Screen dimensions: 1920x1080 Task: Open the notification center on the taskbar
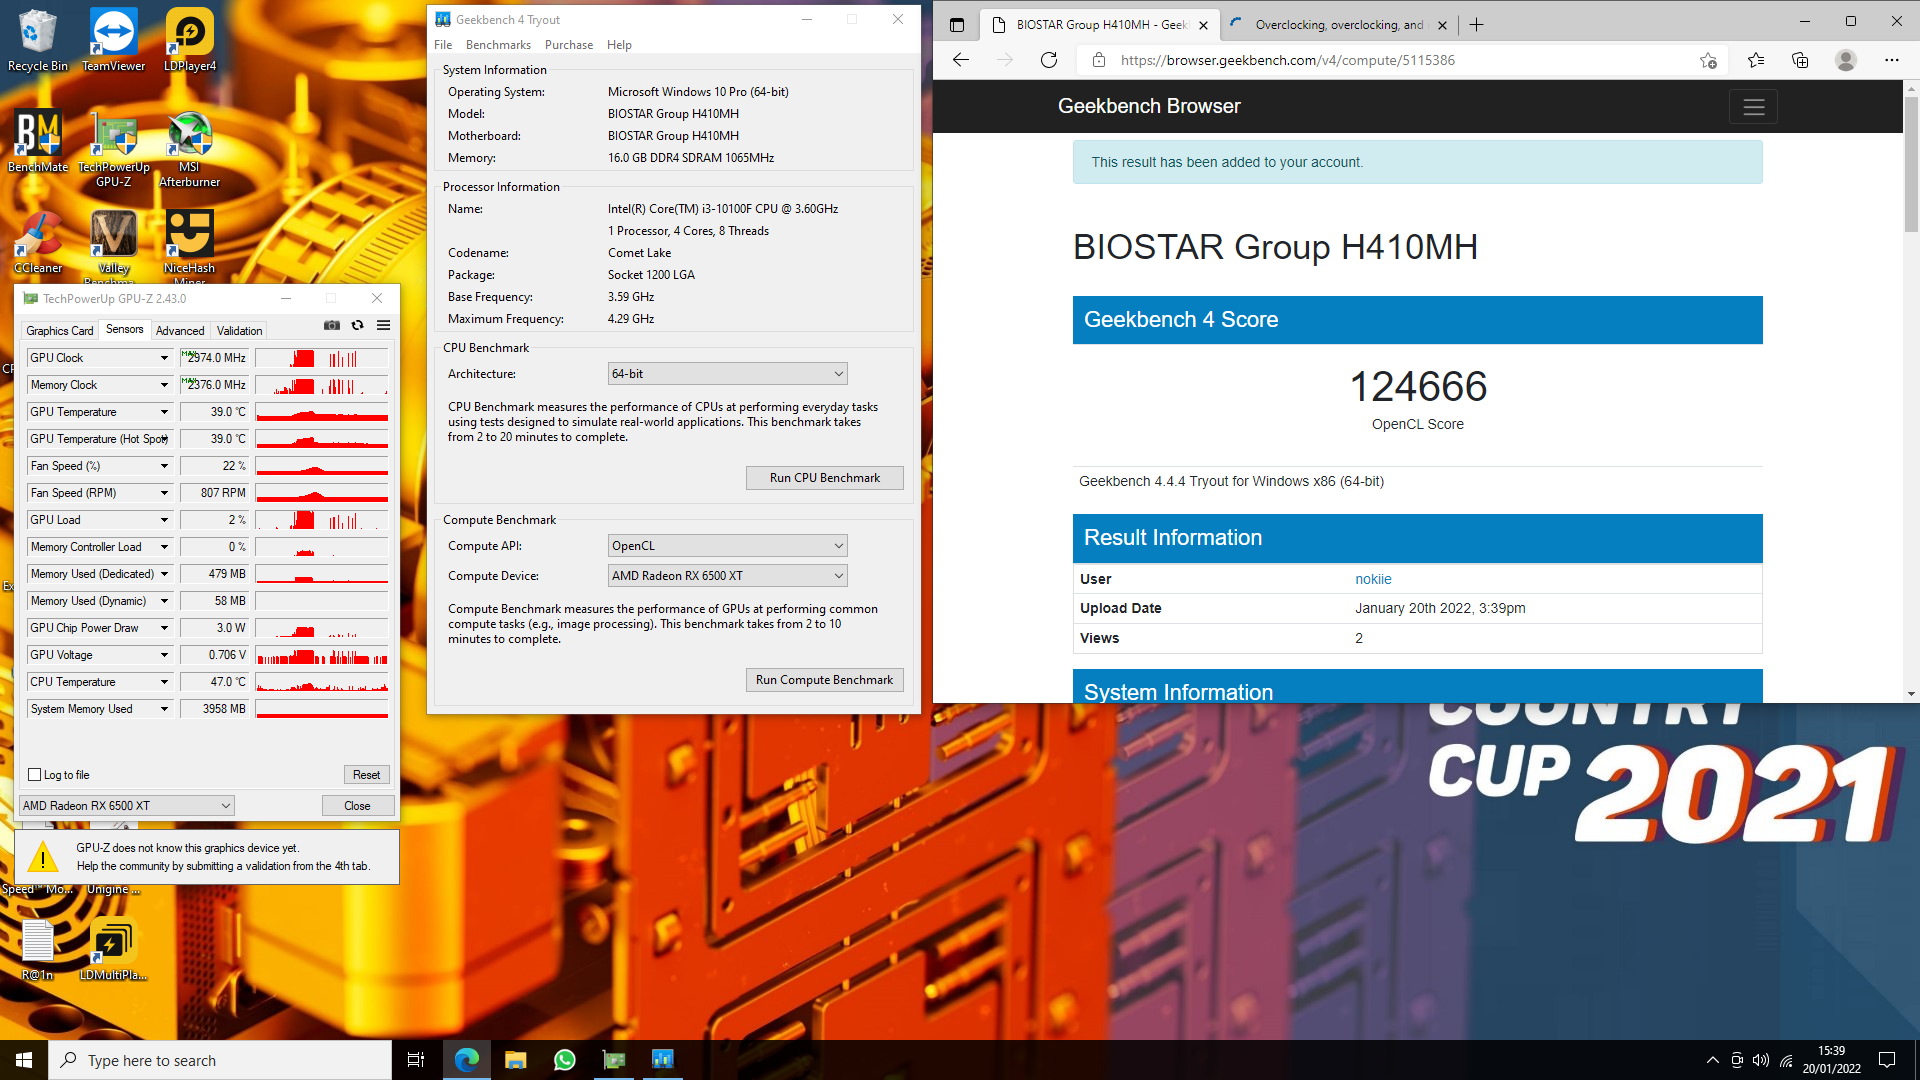click(x=1887, y=1060)
